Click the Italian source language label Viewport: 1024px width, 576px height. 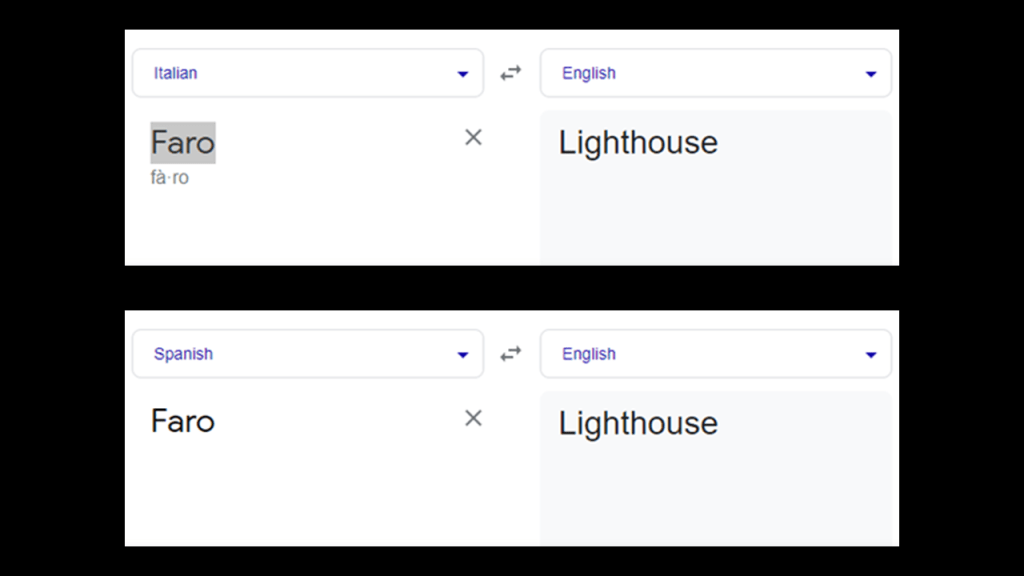176,73
